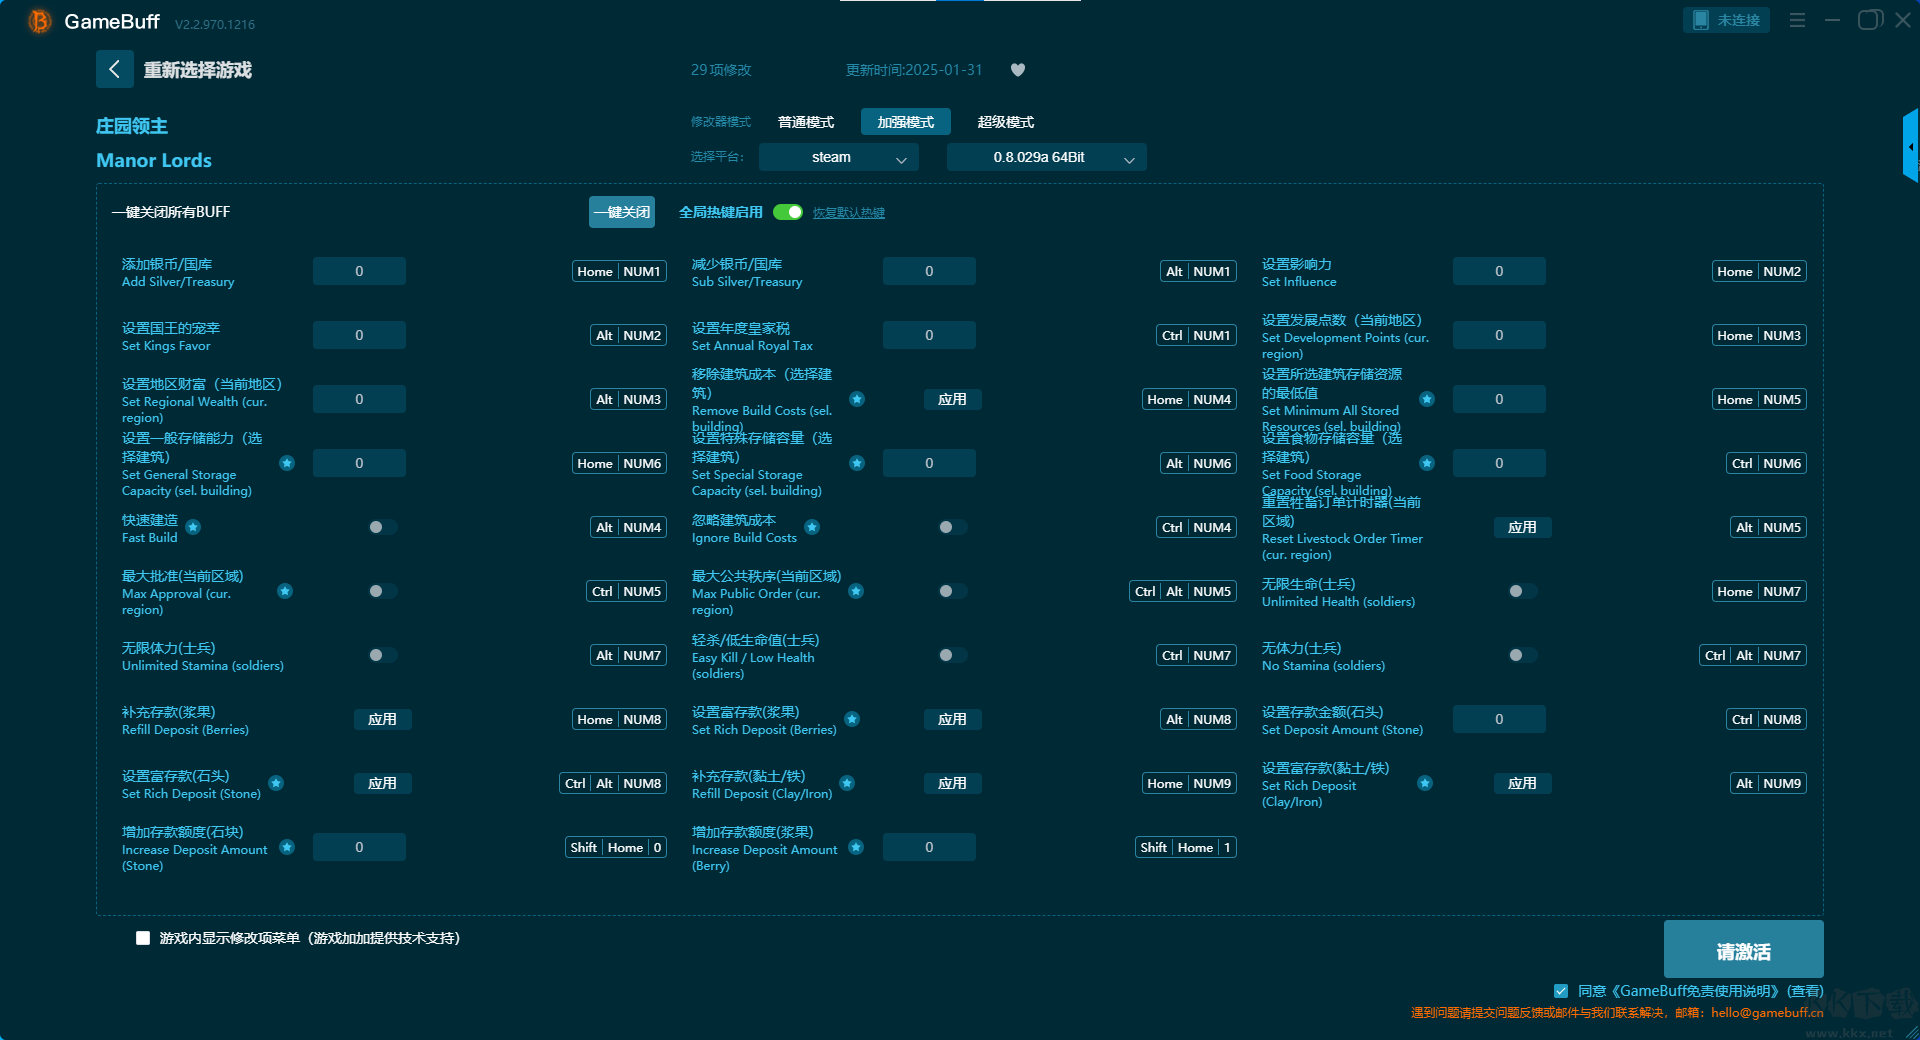This screenshot has width=1920, height=1040.
Task: Toggle Easy Kill / Low Health switch
Action: 952,655
